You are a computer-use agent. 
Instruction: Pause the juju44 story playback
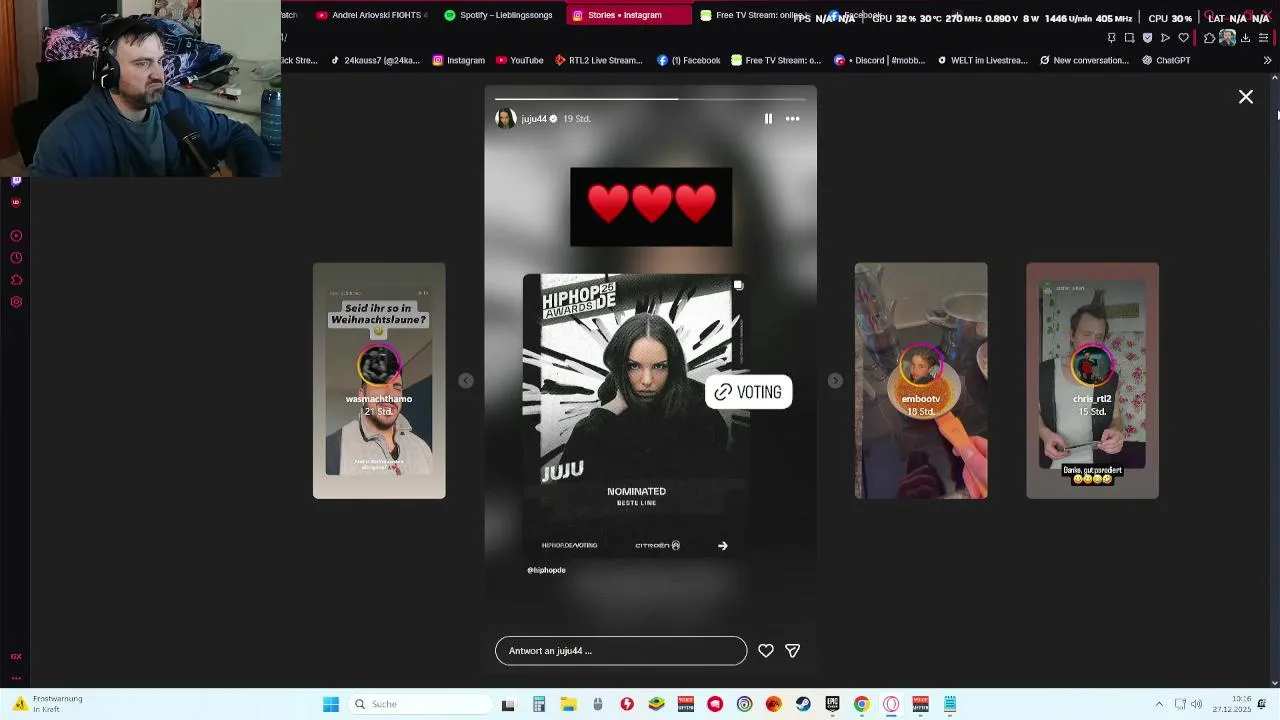(768, 119)
